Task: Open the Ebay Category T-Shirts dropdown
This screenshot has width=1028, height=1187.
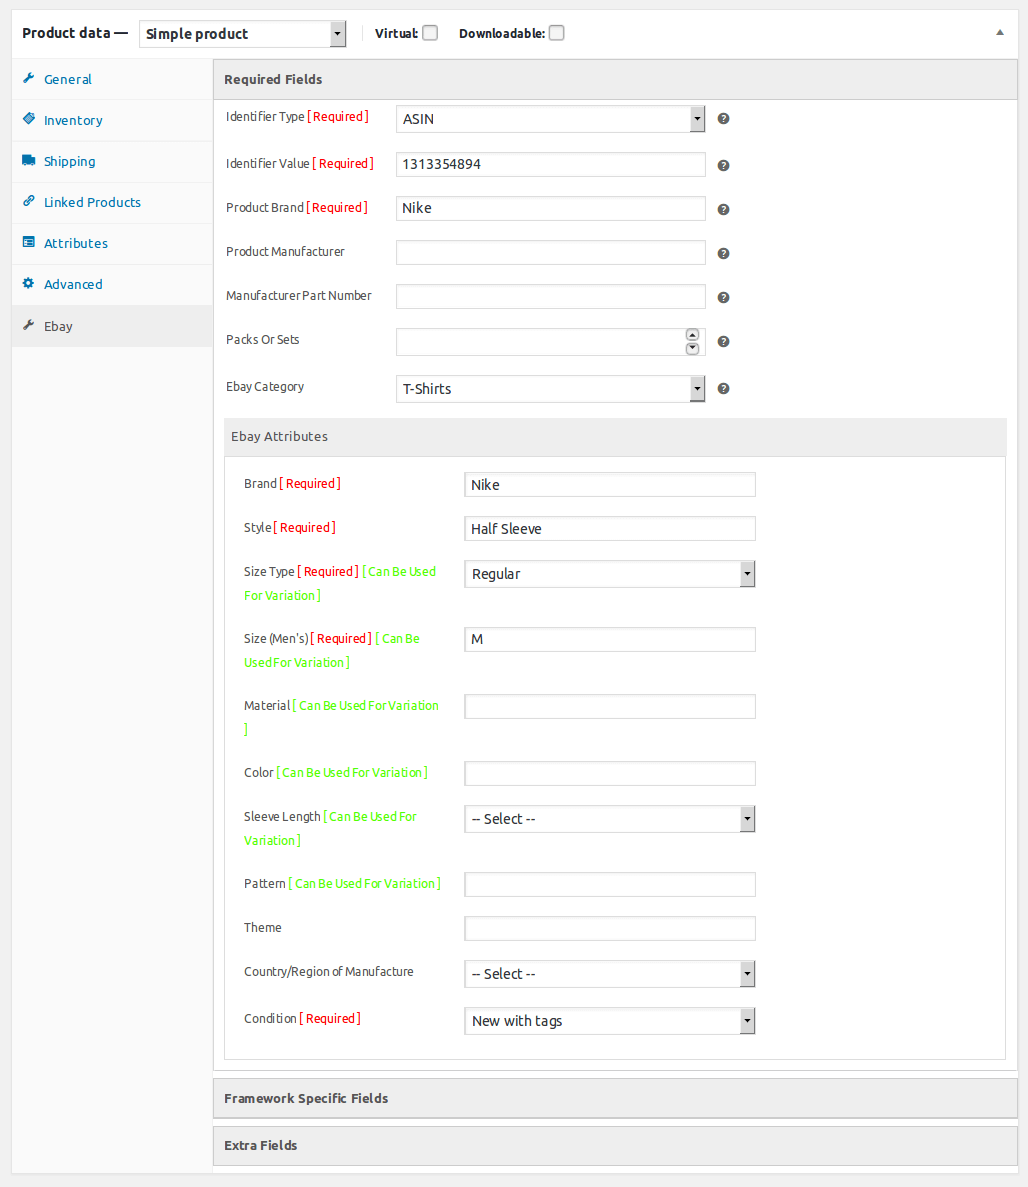Action: 550,389
